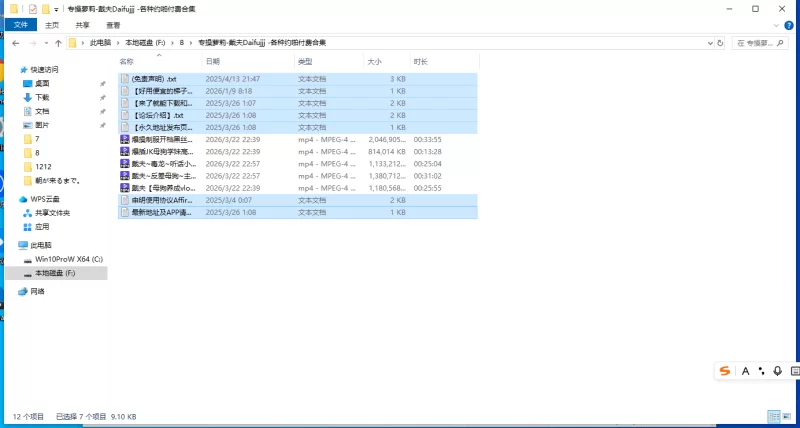Open WPS云盘 in the sidebar
This screenshot has height=428, width=800.
coord(46,199)
